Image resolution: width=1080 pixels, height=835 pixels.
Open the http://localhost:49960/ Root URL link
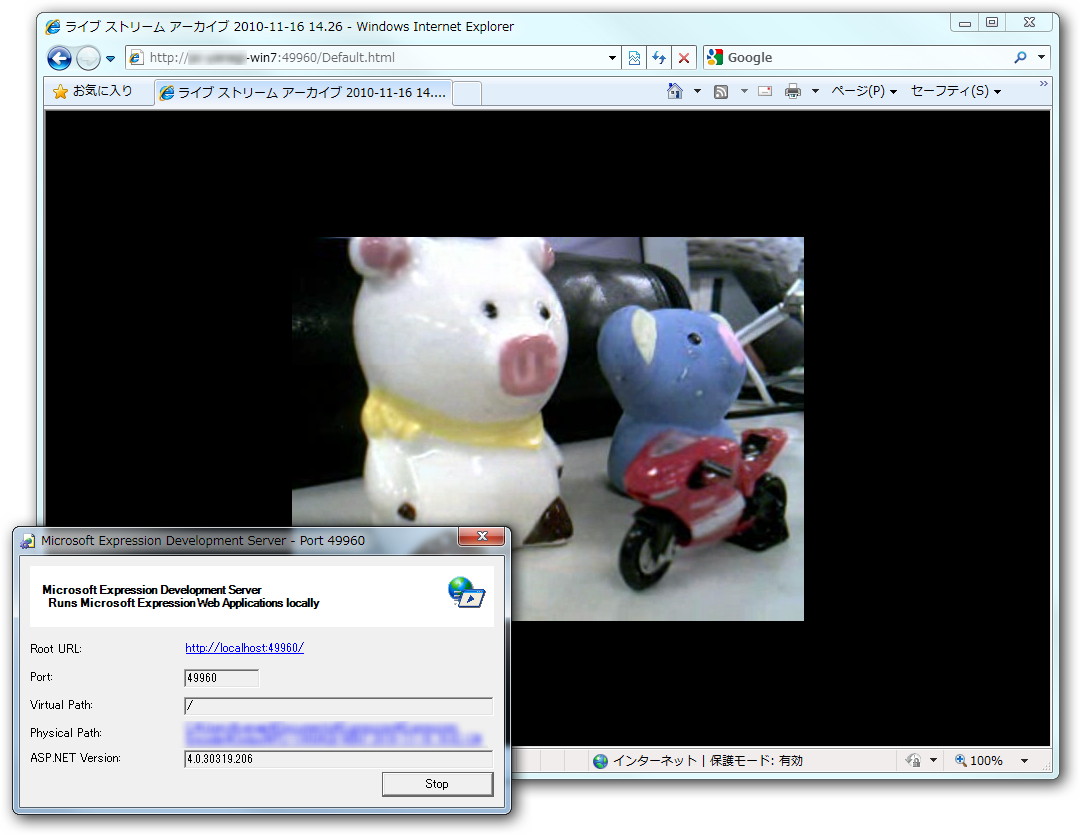[x=245, y=648]
